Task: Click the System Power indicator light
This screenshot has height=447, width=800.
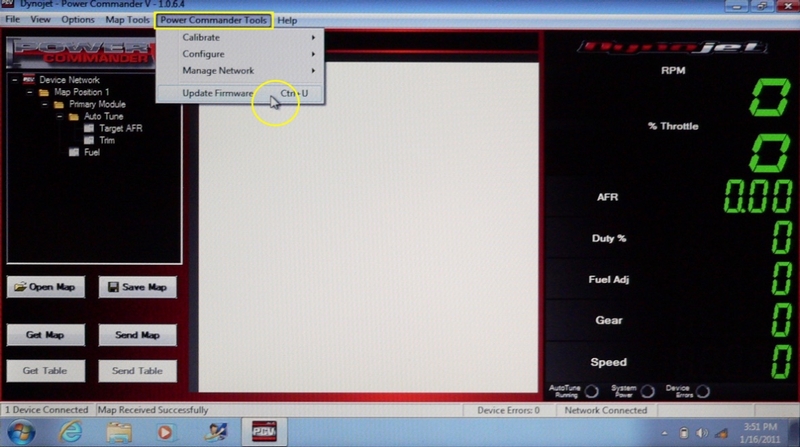Action: (x=647, y=390)
